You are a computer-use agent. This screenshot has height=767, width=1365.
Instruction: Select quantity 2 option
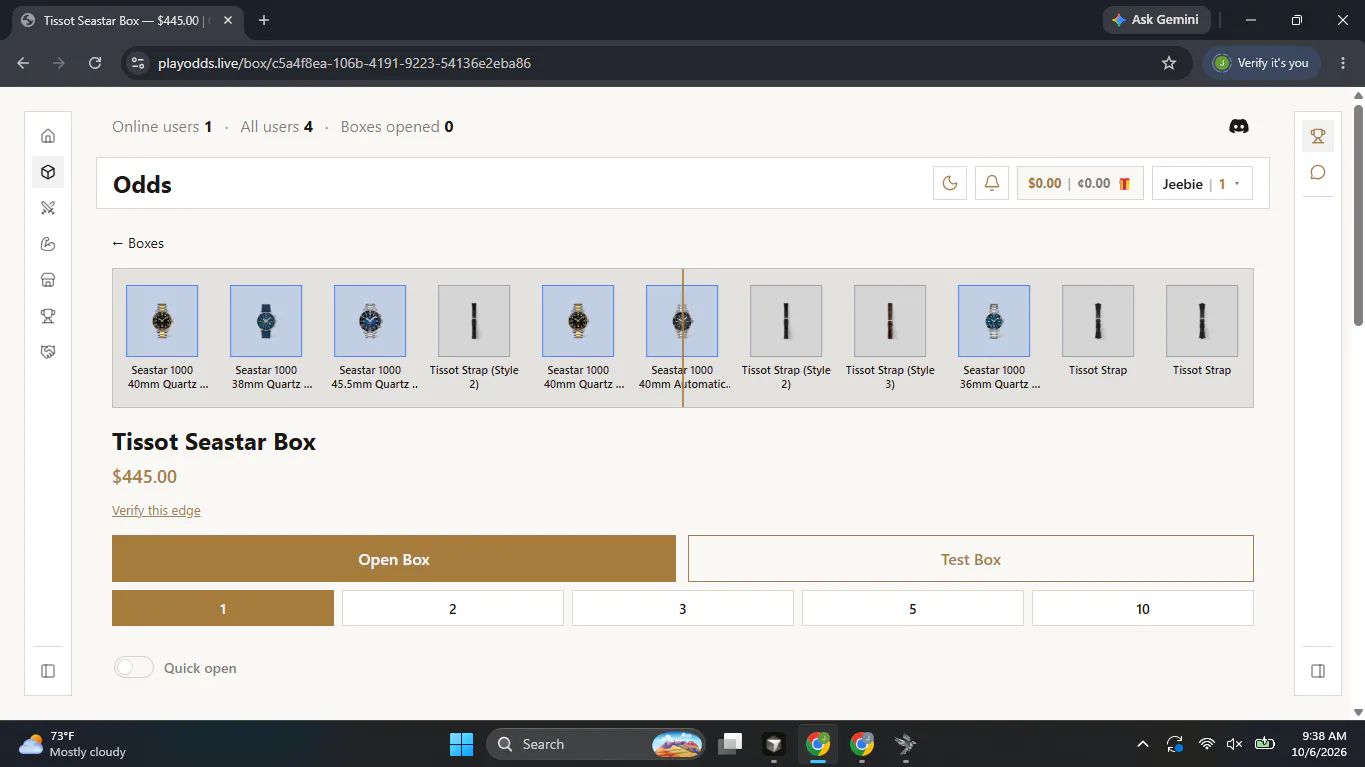tap(453, 608)
